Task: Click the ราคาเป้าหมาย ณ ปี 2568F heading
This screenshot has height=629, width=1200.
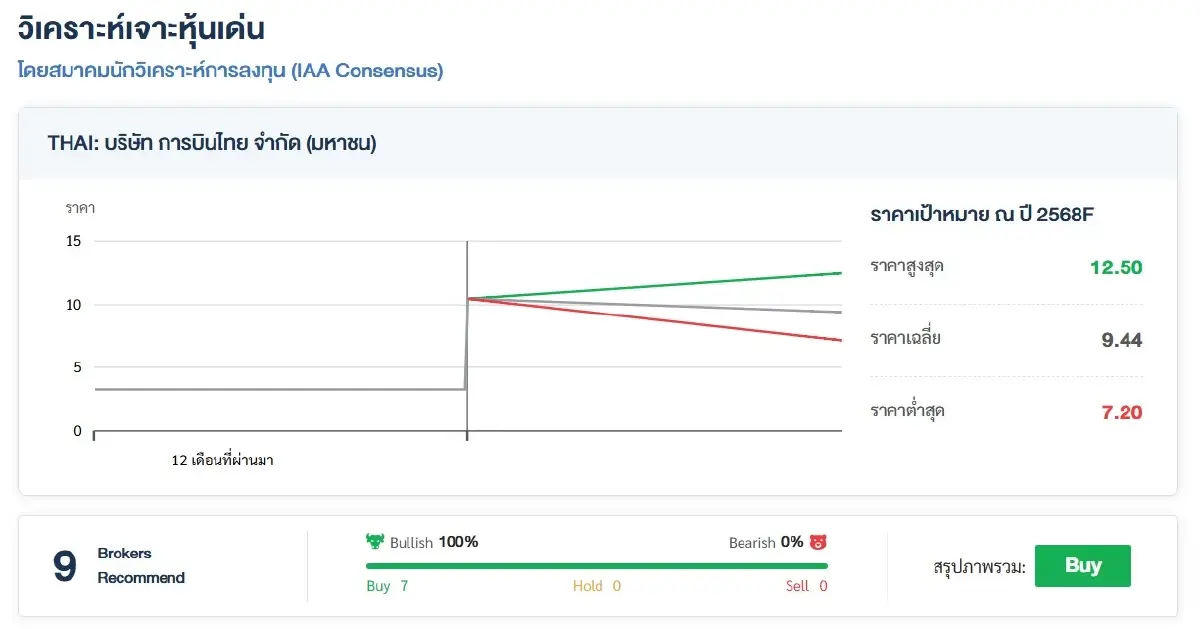Action: pos(986,215)
